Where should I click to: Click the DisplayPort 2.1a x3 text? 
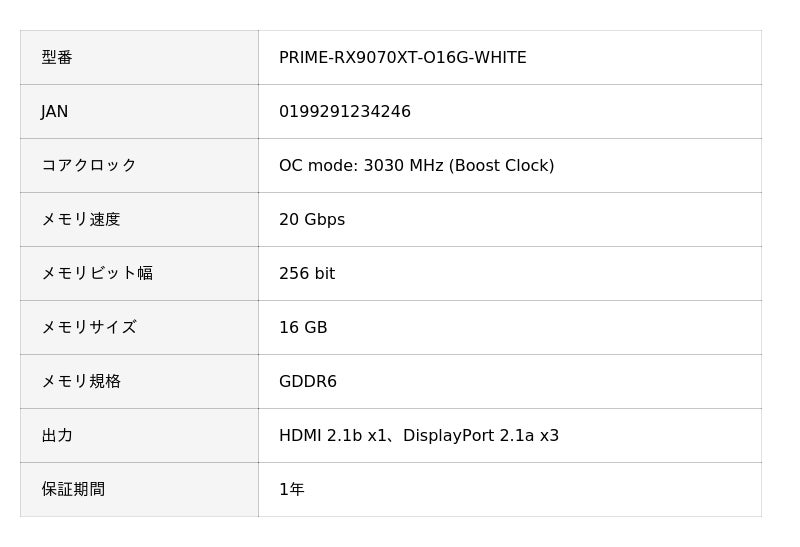click(x=481, y=436)
